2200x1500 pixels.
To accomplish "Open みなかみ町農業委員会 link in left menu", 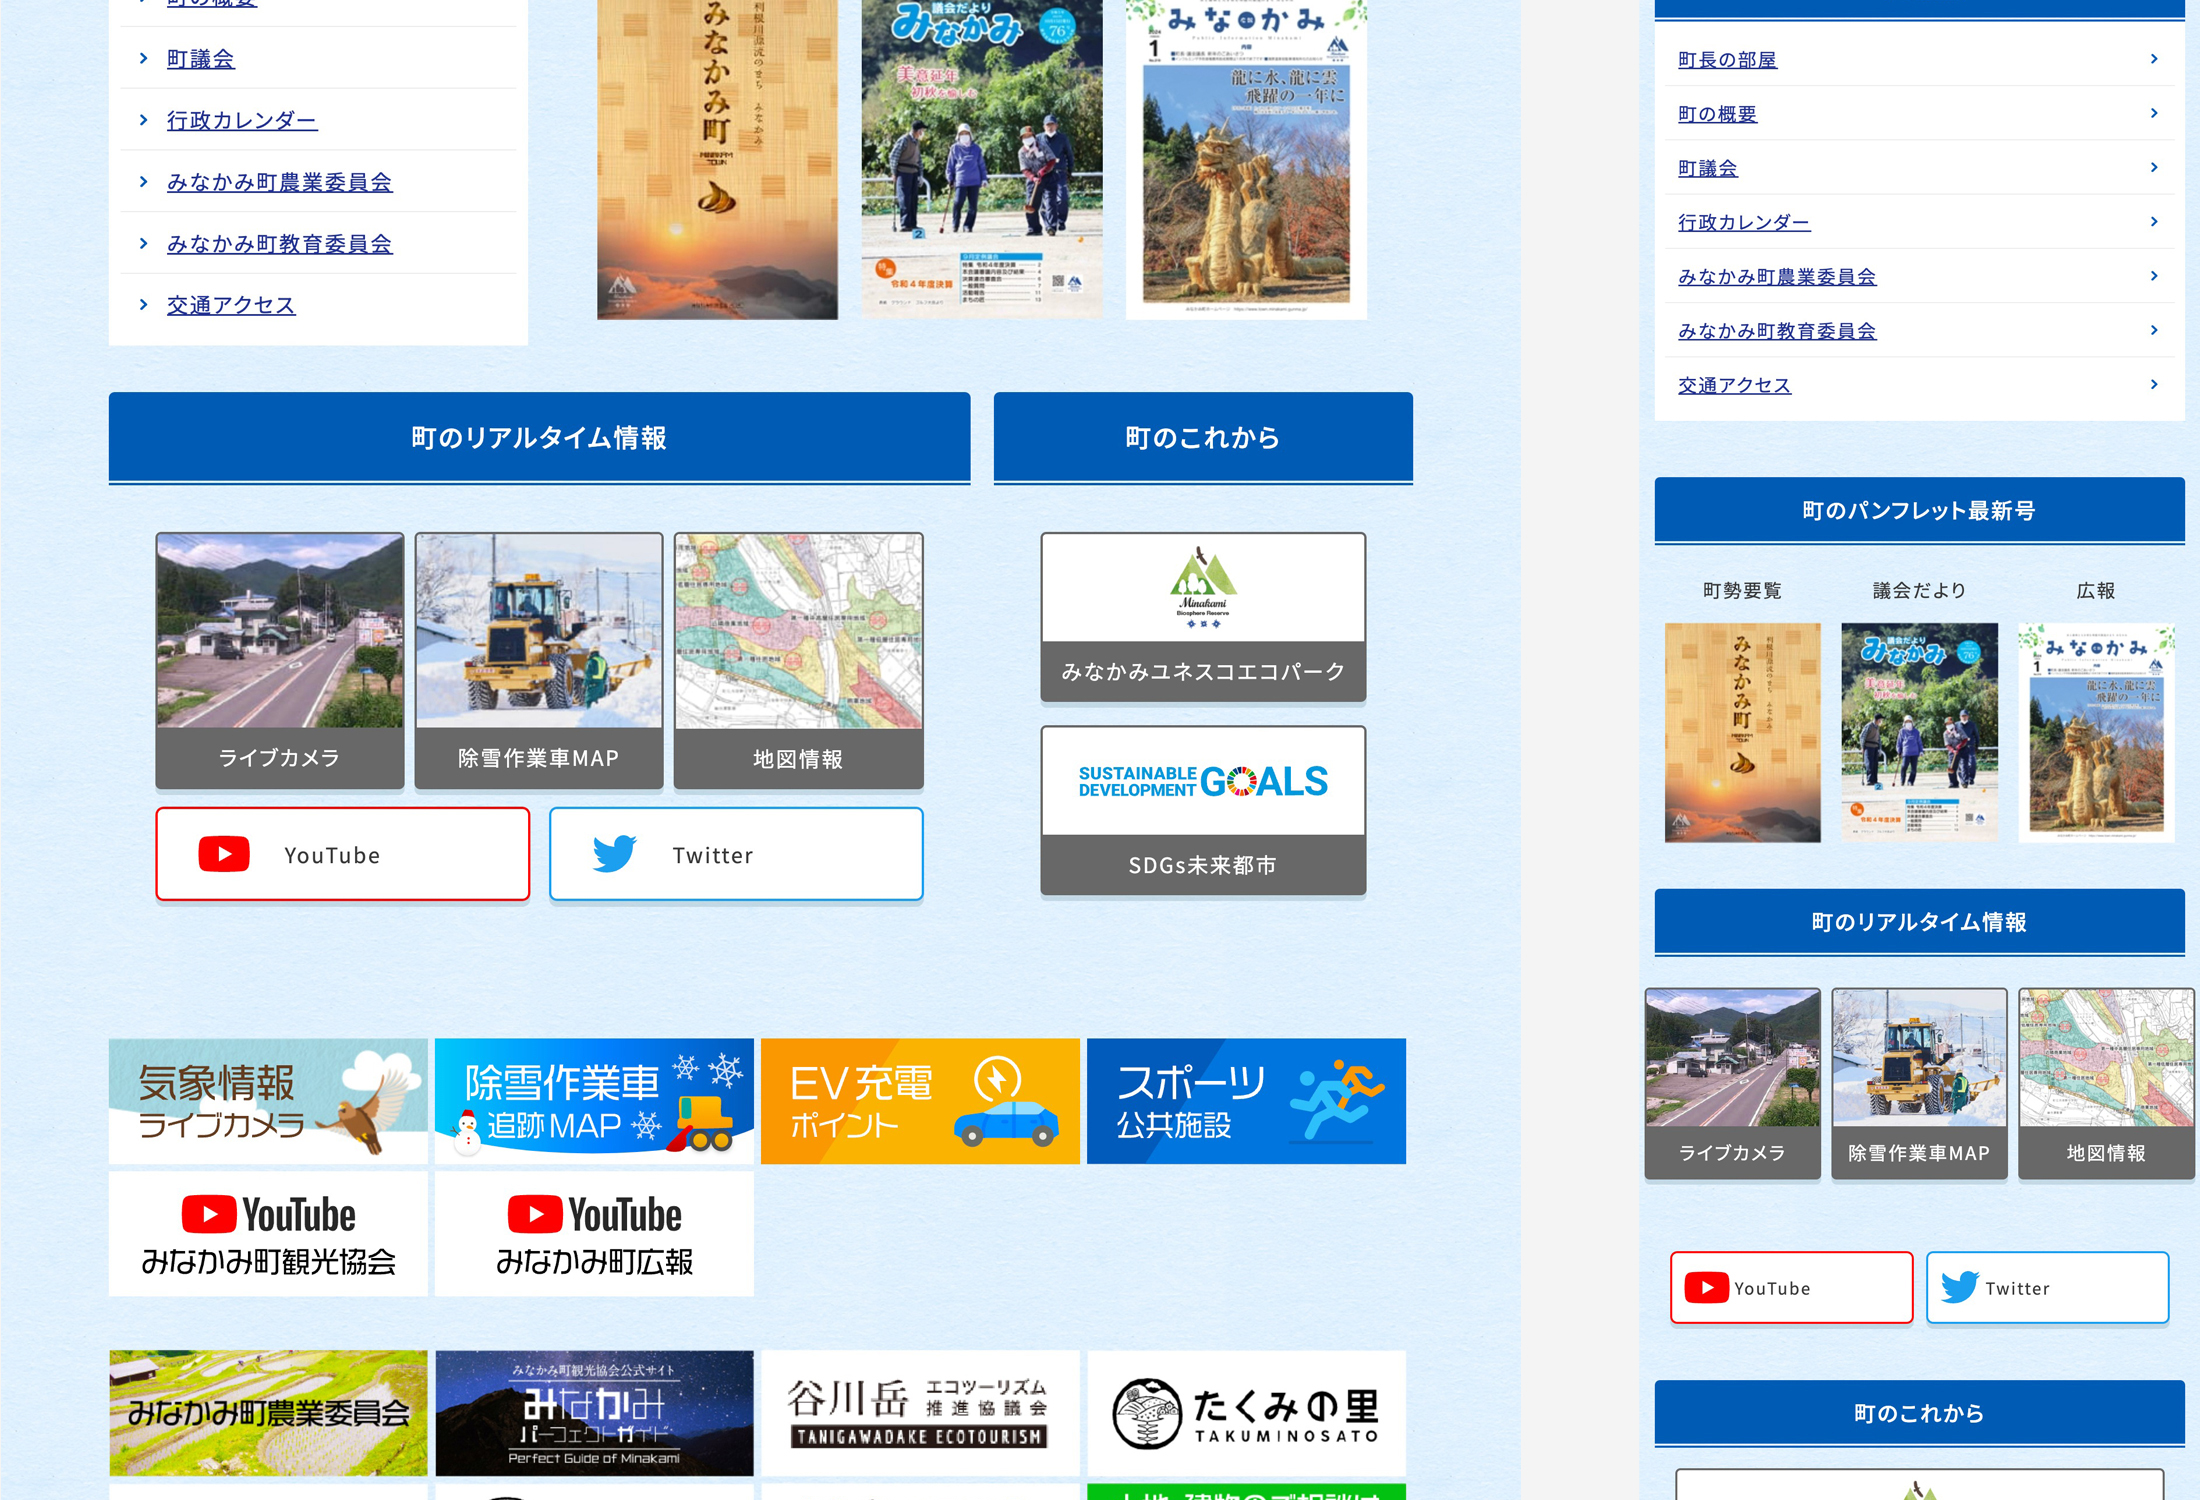I will pyautogui.click(x=279, y=182).
